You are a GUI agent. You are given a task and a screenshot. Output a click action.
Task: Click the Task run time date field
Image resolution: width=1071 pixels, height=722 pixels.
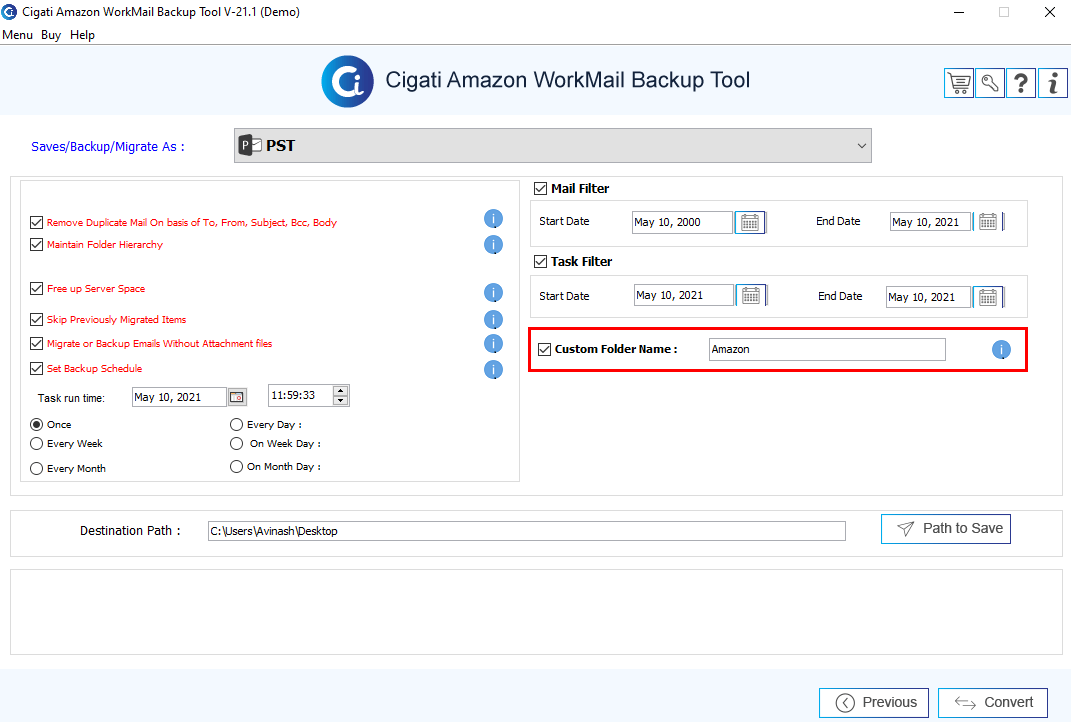point(179,398)
